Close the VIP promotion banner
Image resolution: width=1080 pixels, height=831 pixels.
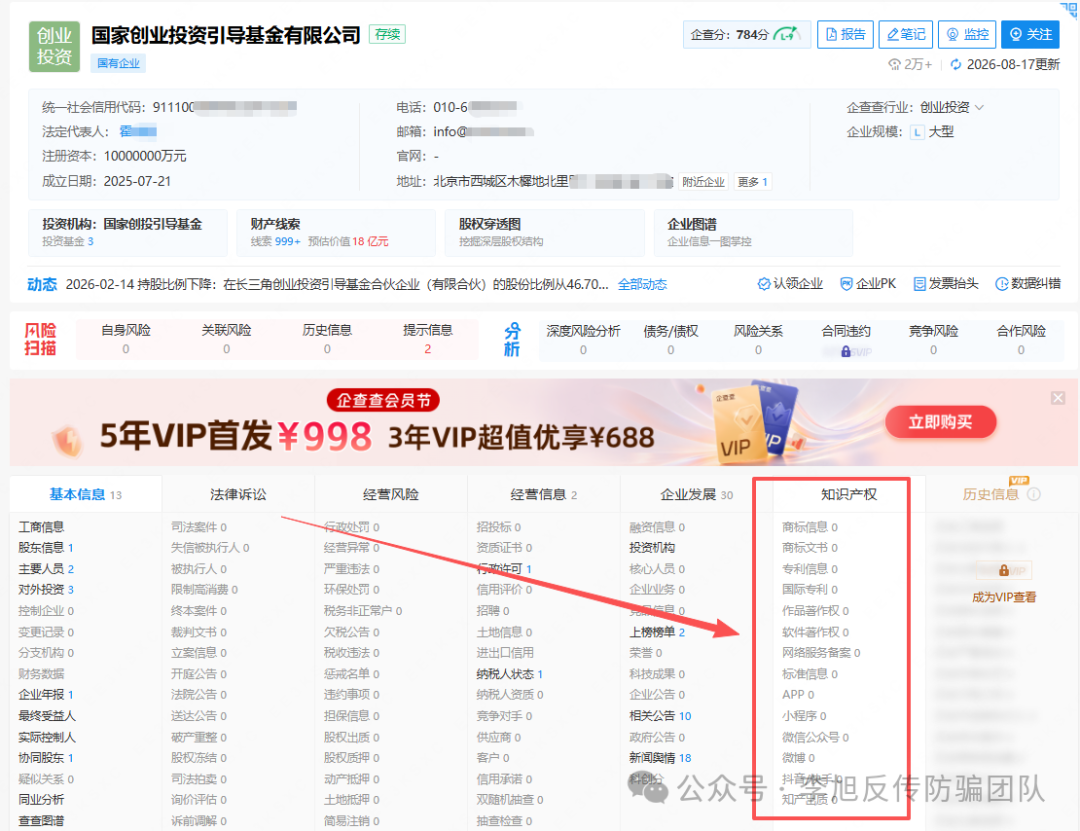1058,398
